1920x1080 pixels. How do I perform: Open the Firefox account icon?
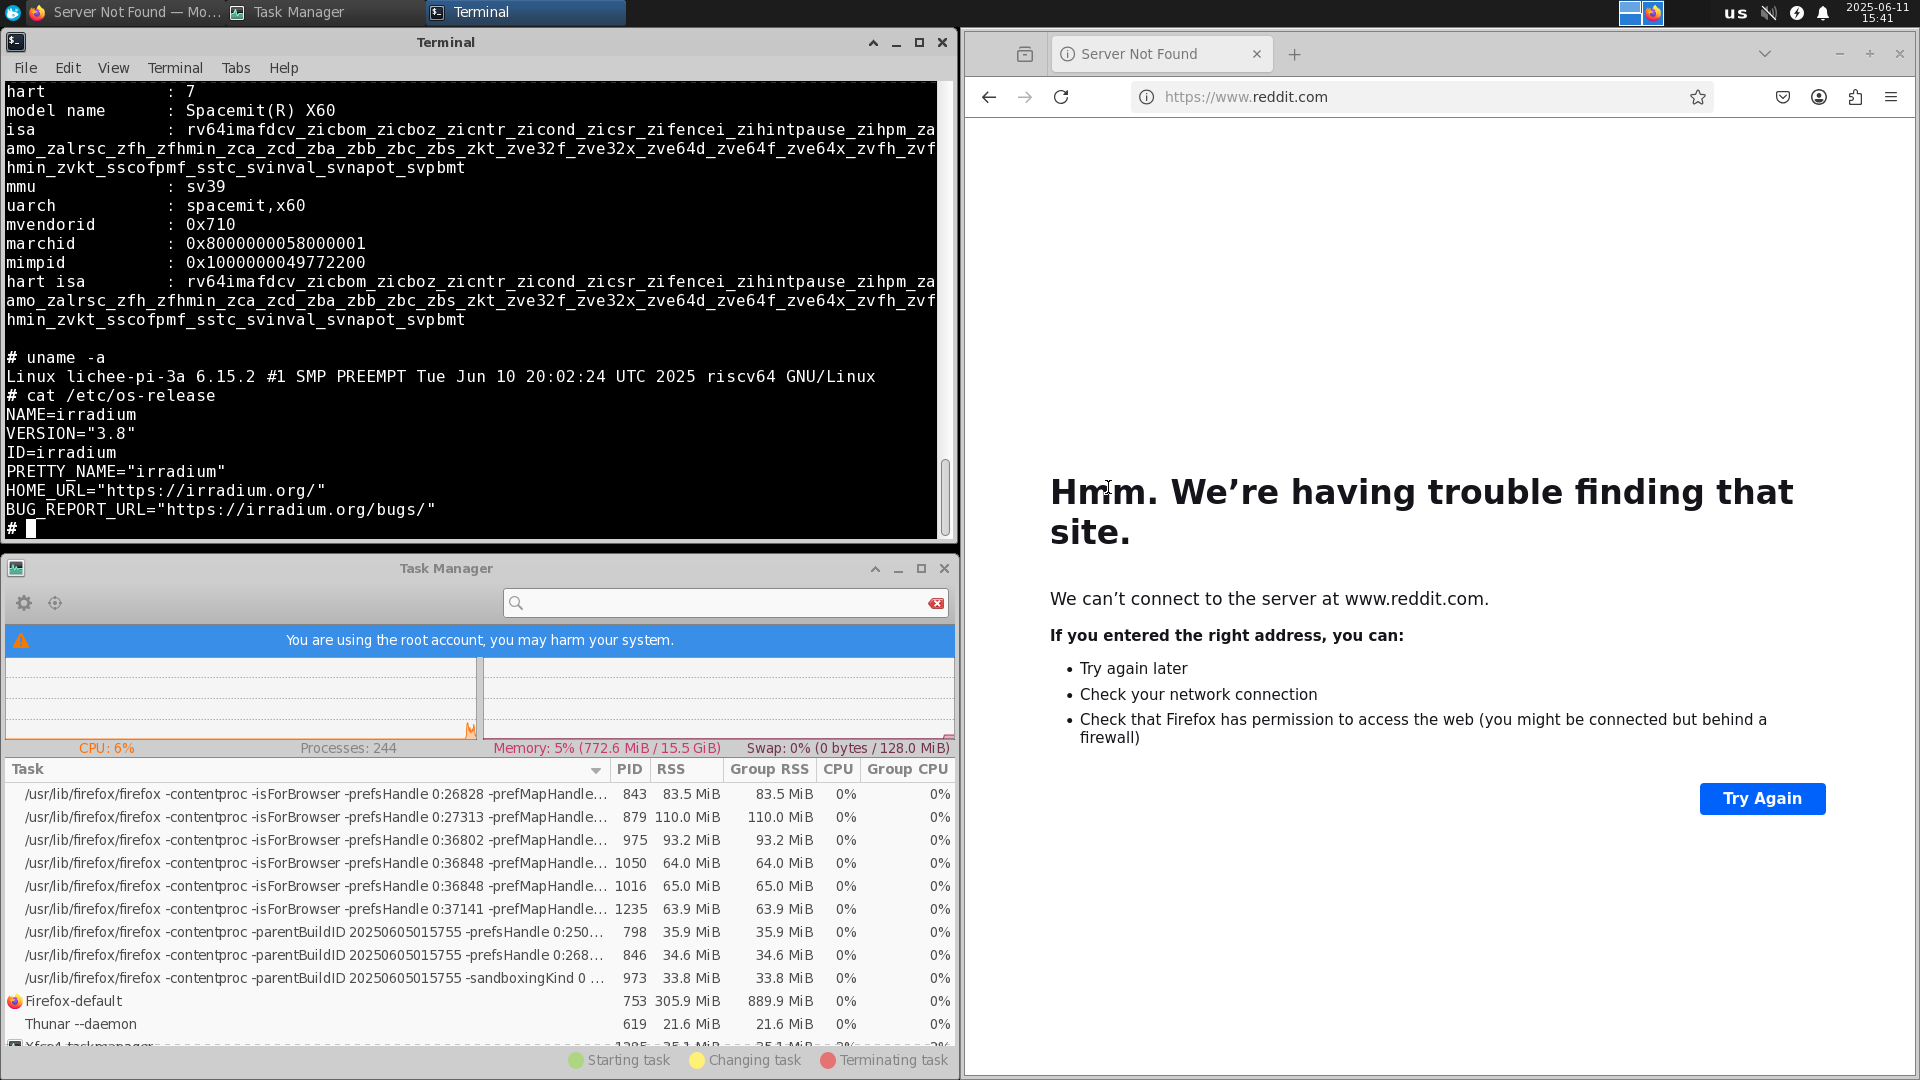(1819, 97)
